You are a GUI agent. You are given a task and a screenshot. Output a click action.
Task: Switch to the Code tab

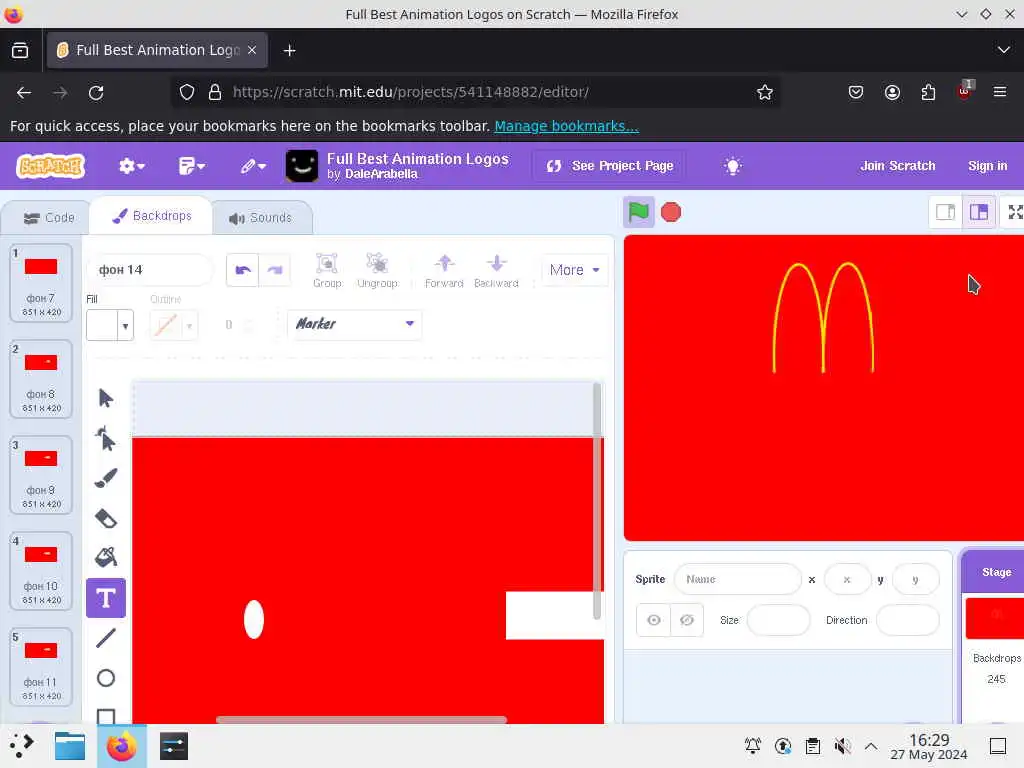[x=49, y=217]
